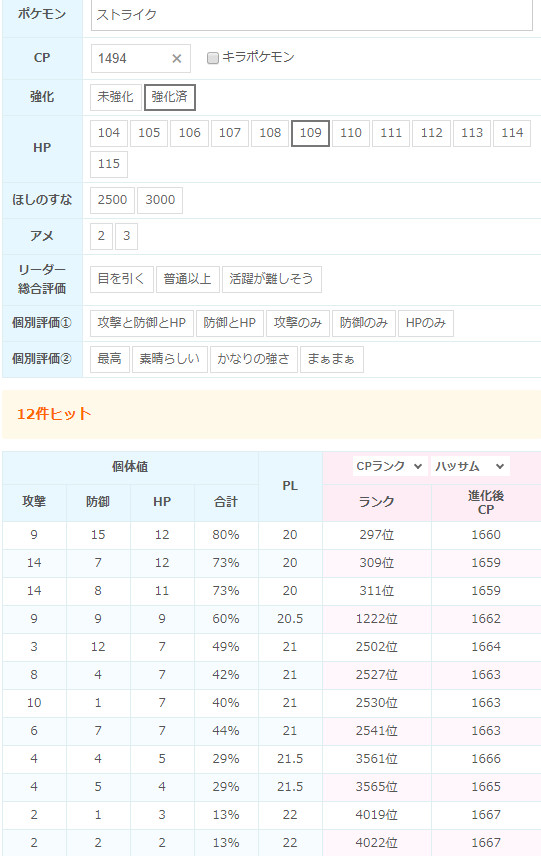Select the 未強化 option
This screenshot has height=856, width=541.
pos(115,97)
